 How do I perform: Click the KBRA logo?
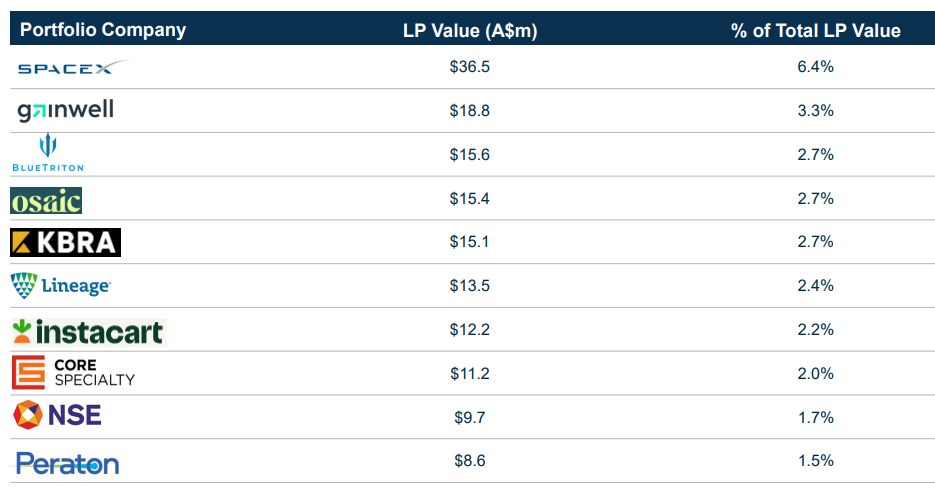66,243
